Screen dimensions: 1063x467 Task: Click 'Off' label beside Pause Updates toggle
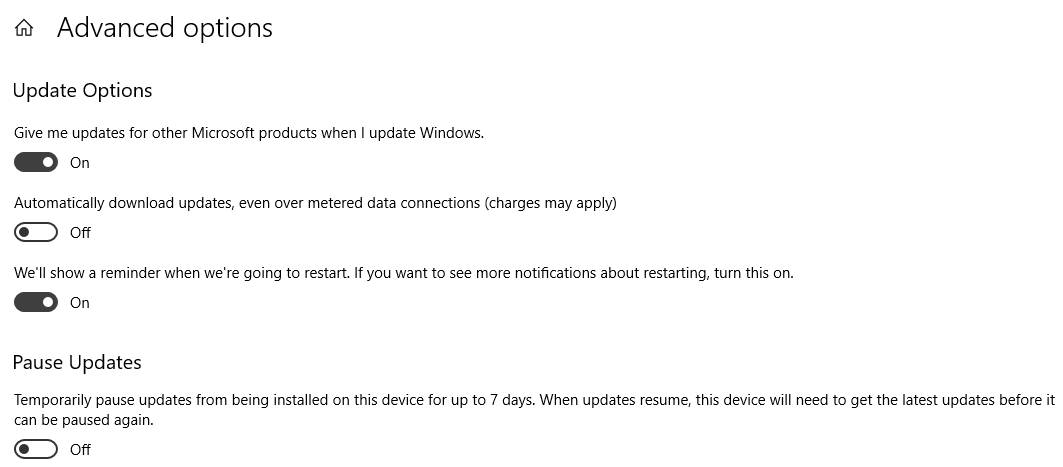pos(80,449)
